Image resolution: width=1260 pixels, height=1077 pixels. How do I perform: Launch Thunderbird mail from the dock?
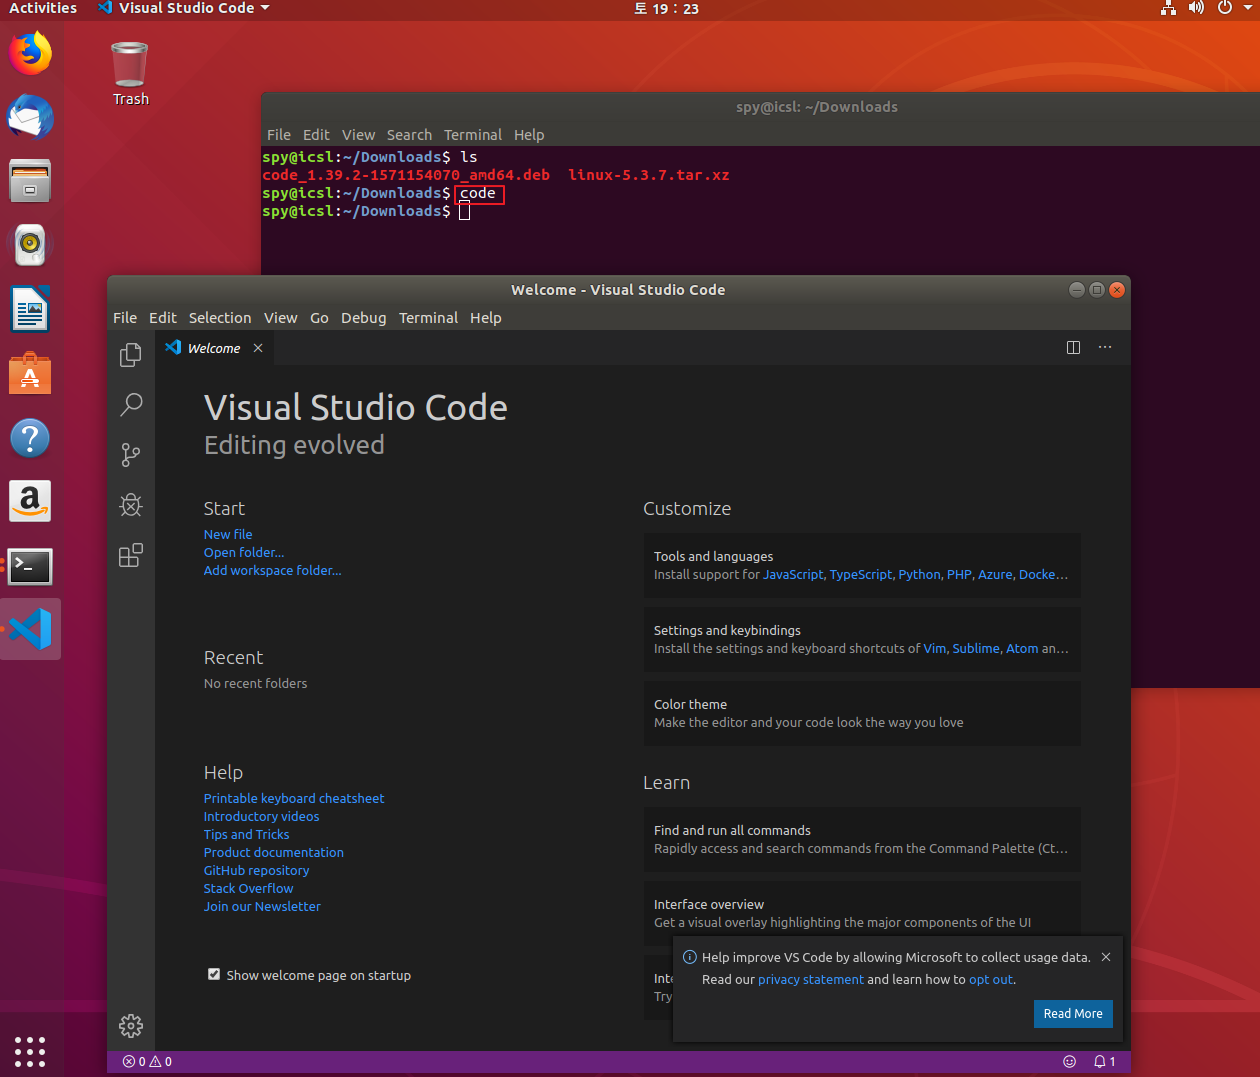pos(30,117)
